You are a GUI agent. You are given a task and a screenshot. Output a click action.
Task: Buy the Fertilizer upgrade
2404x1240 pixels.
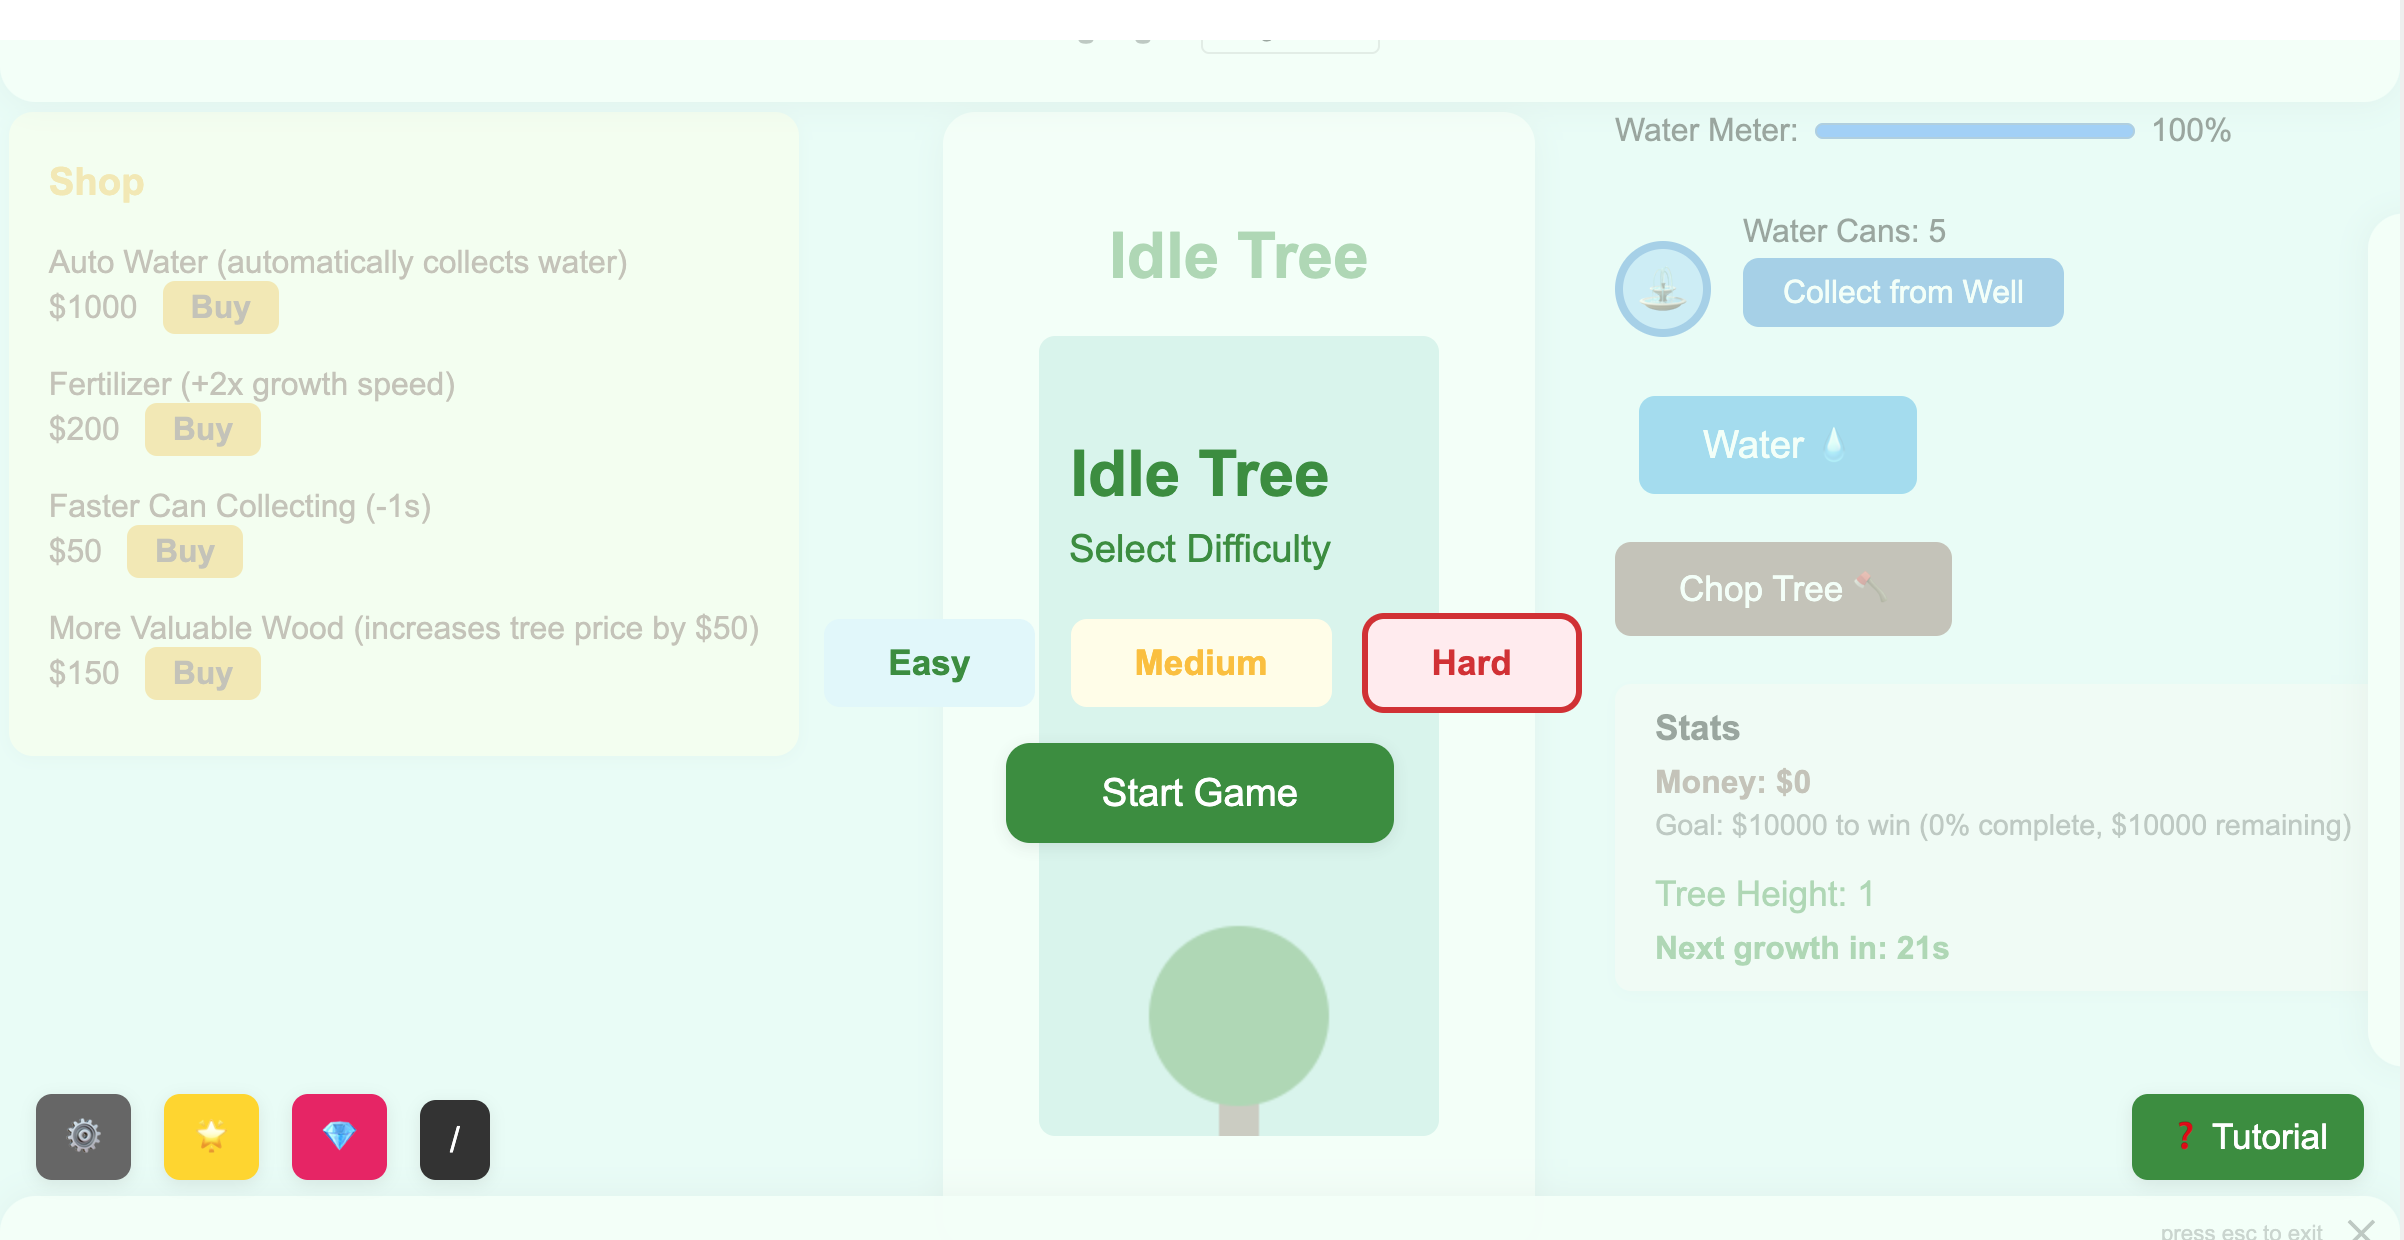click(202, 429)
